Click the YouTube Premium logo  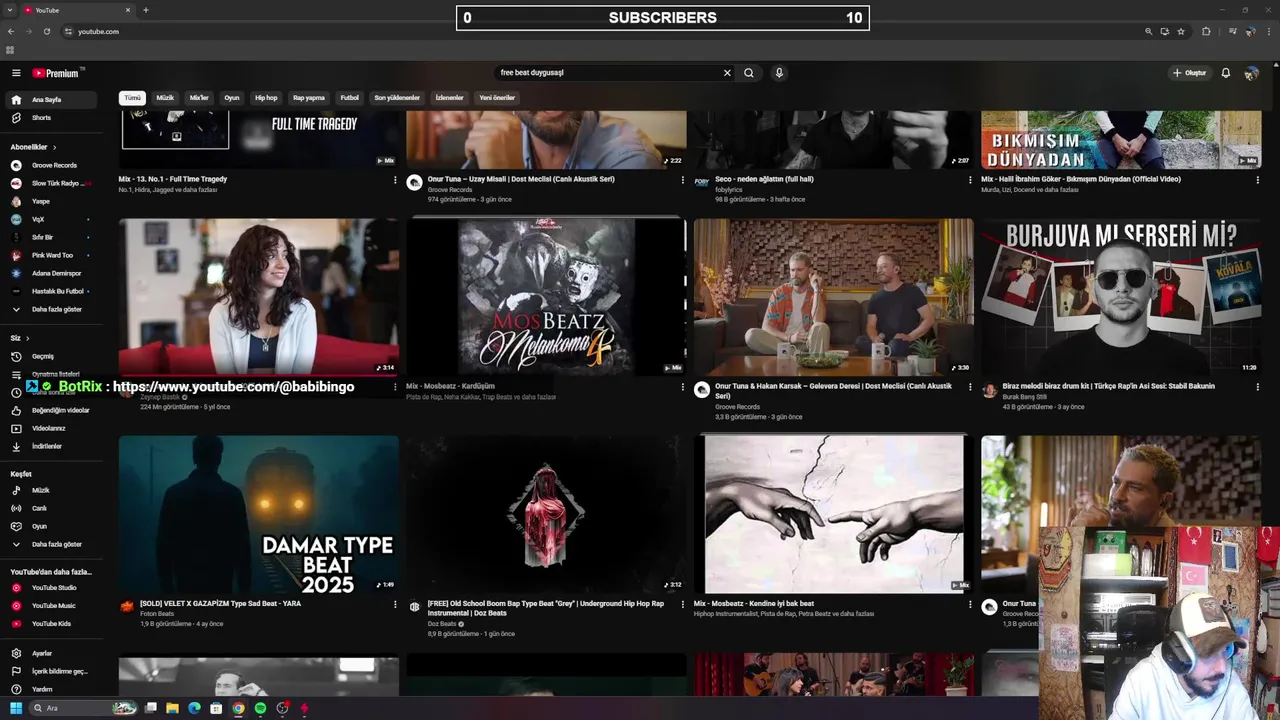pyautogui.click(x=55, y=73)
